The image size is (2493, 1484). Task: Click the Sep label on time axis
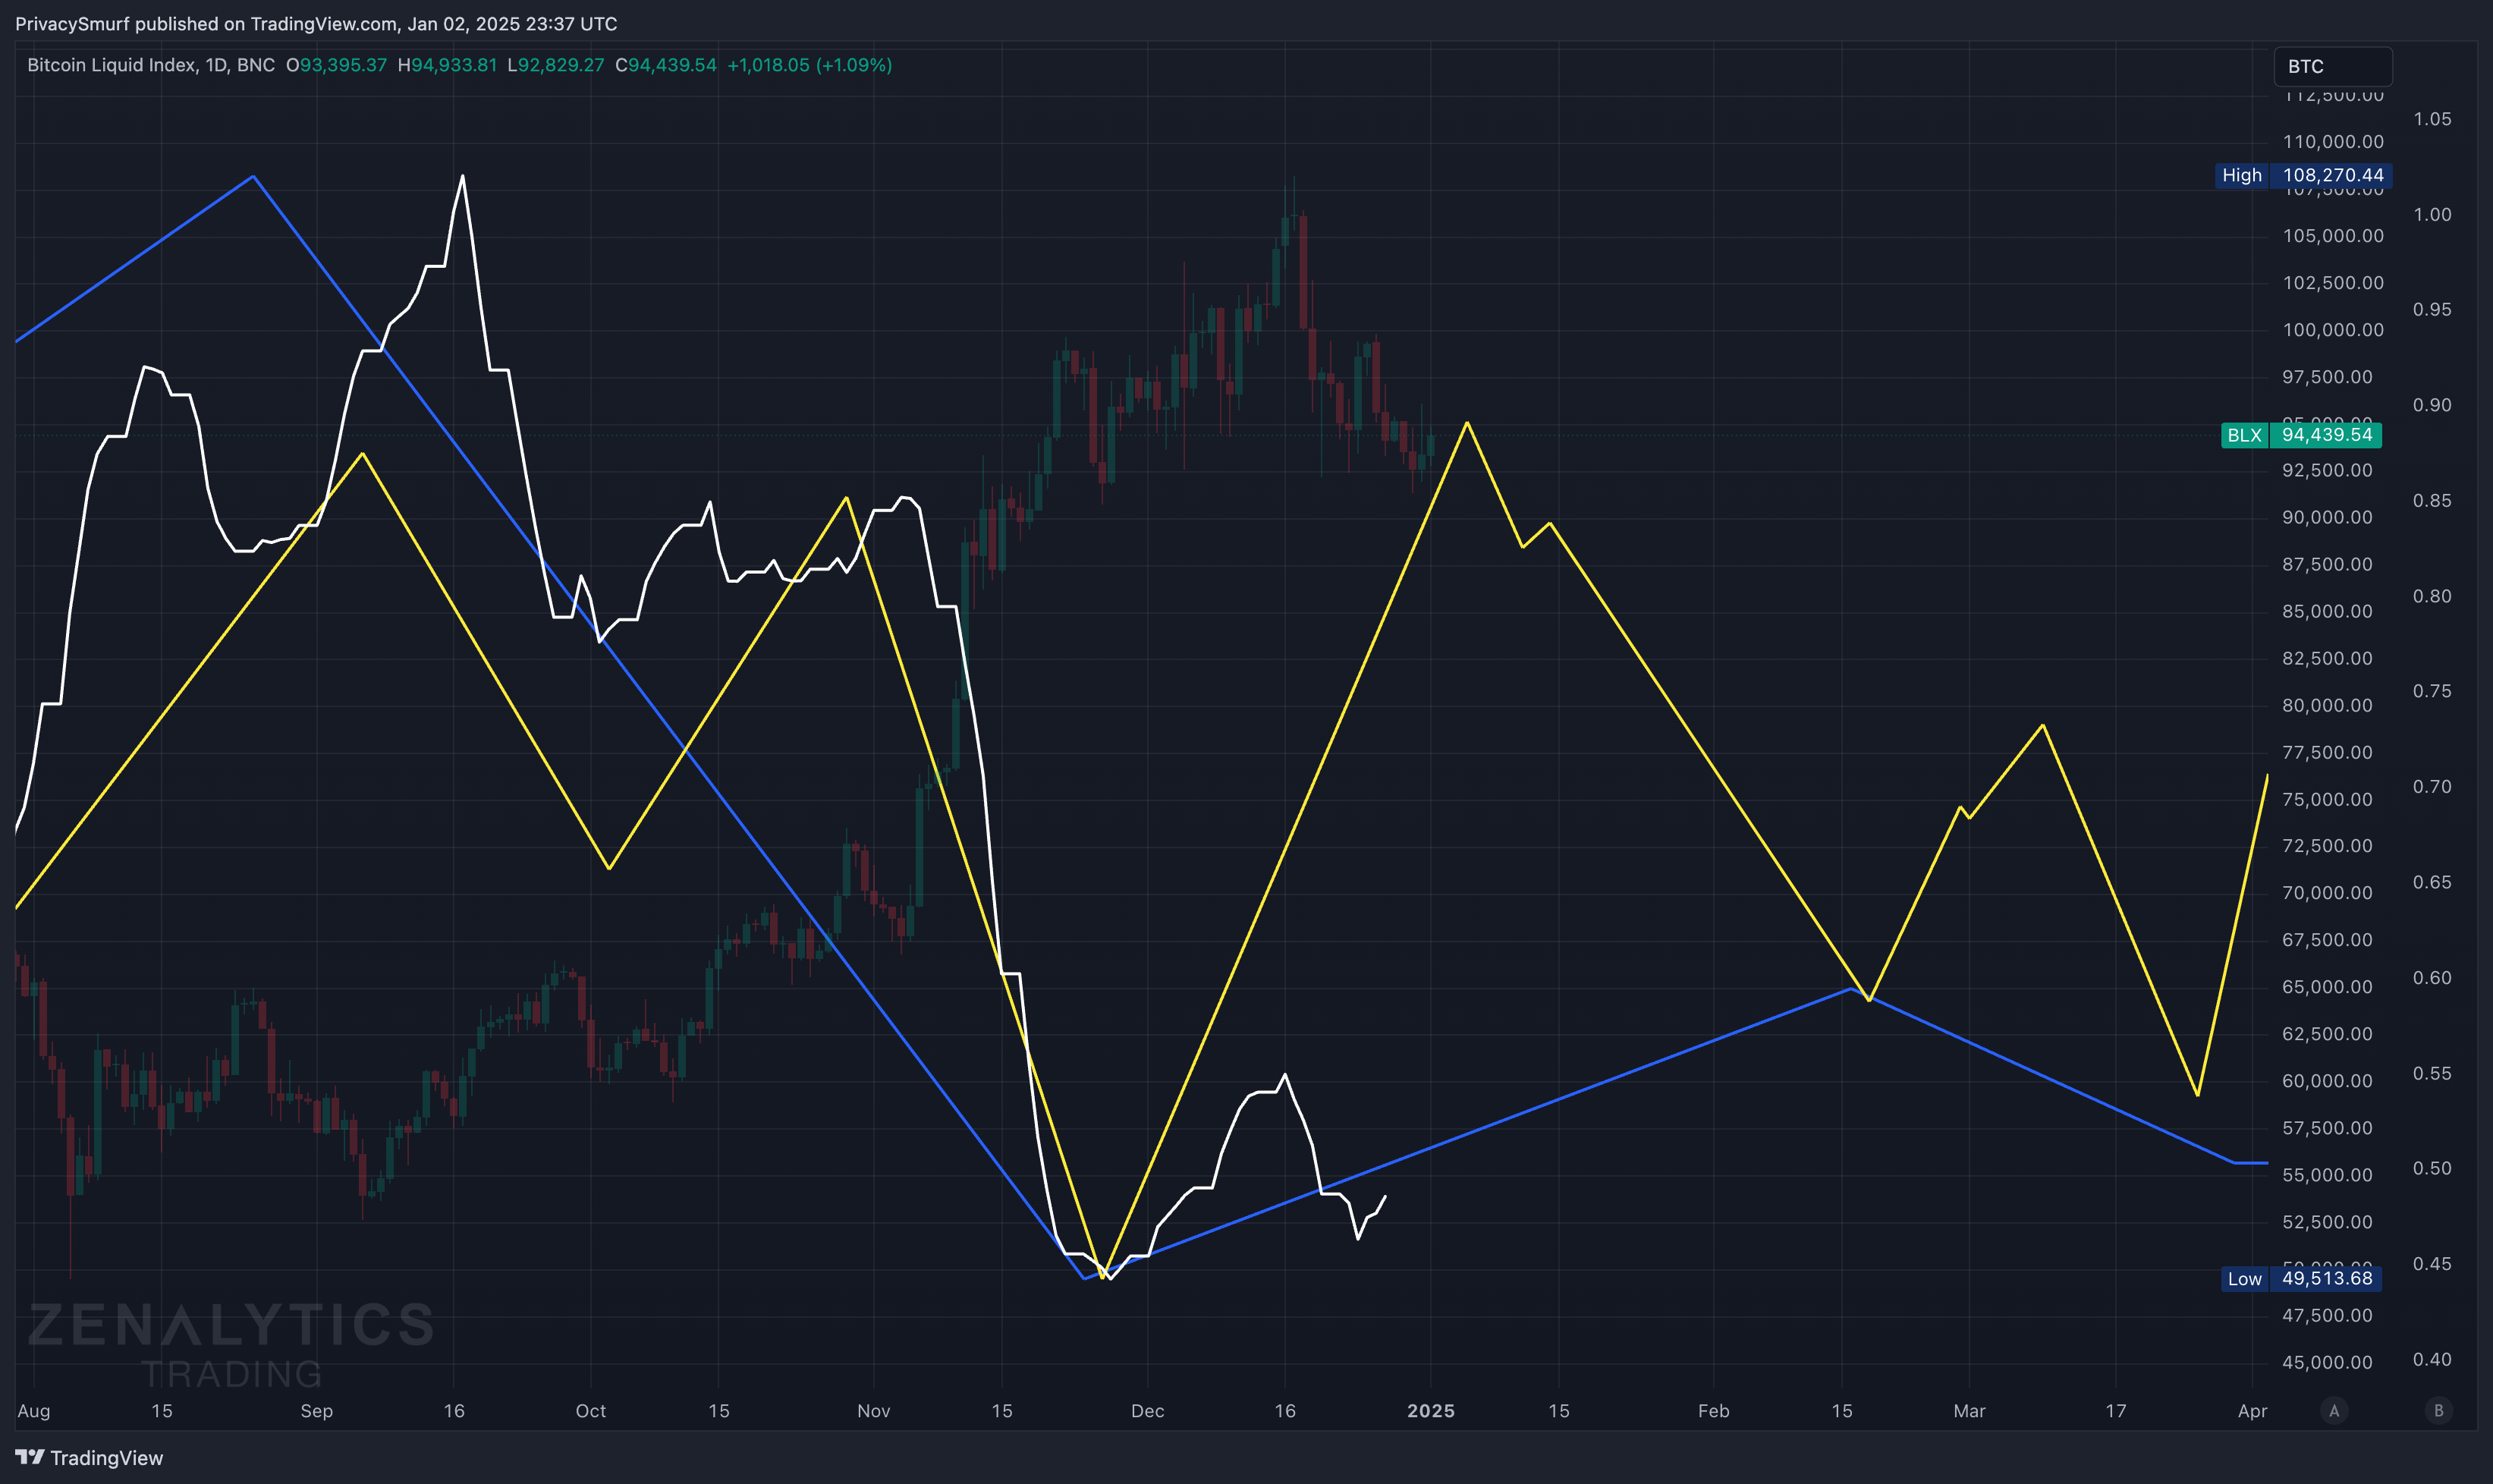tap(316, 1411)
